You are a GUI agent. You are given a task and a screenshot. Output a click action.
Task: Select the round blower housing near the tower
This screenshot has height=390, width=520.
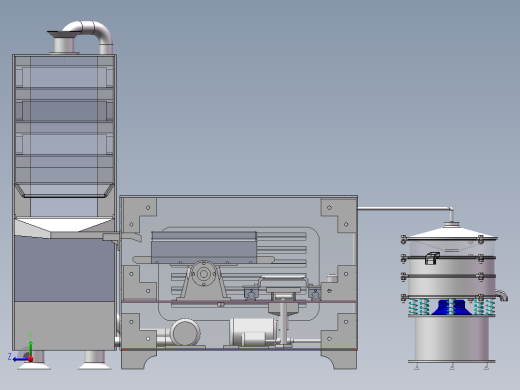point(185,332)
